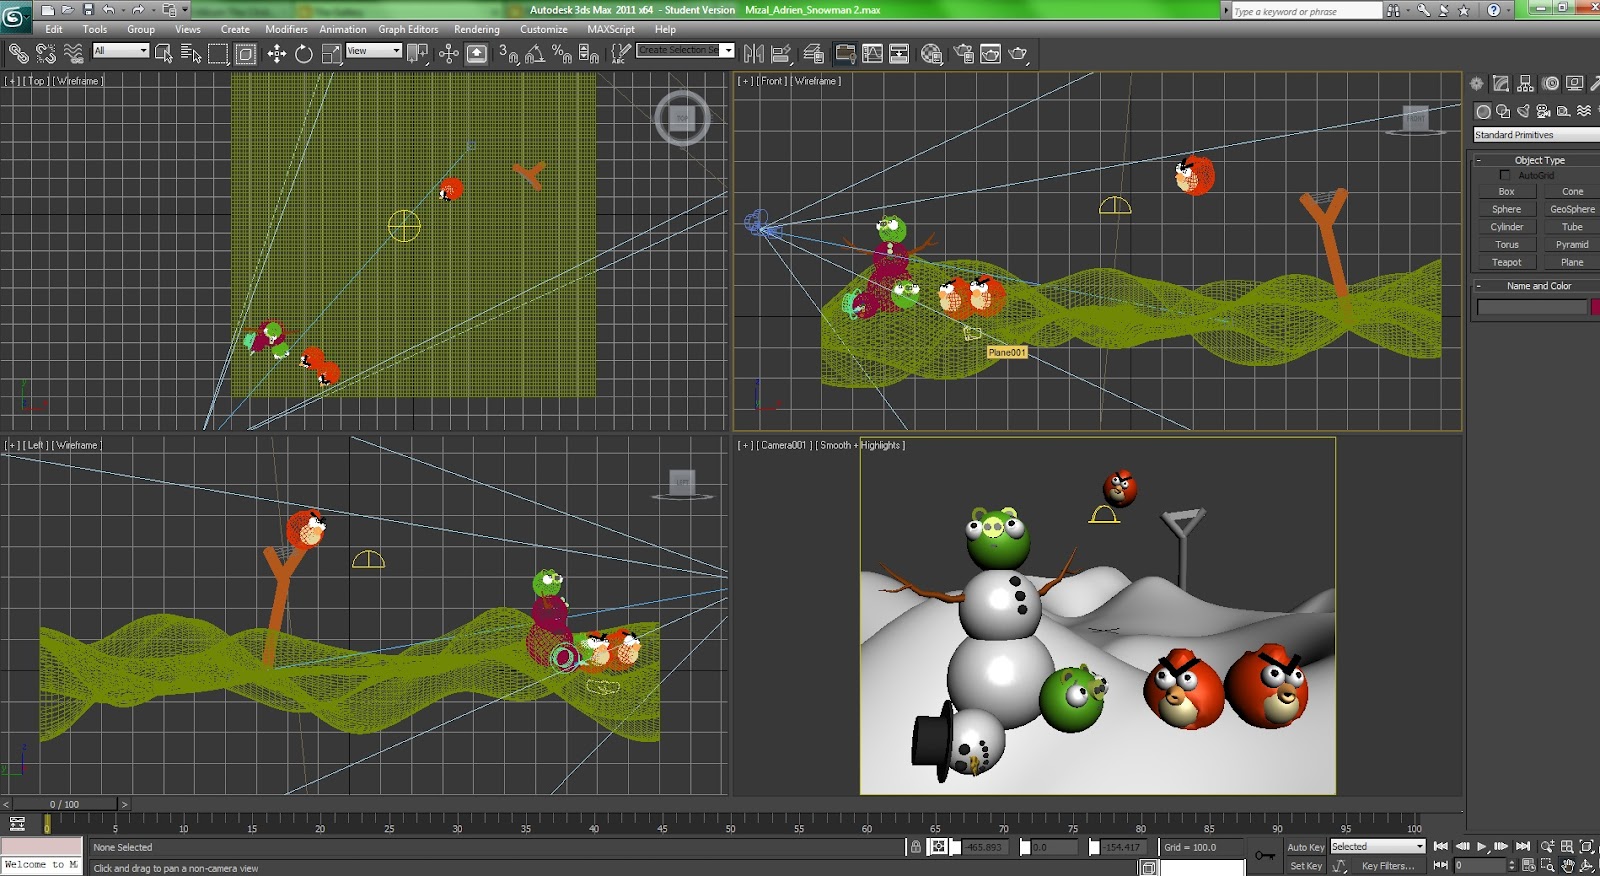Activate the Select and Rotate tool

304,53
